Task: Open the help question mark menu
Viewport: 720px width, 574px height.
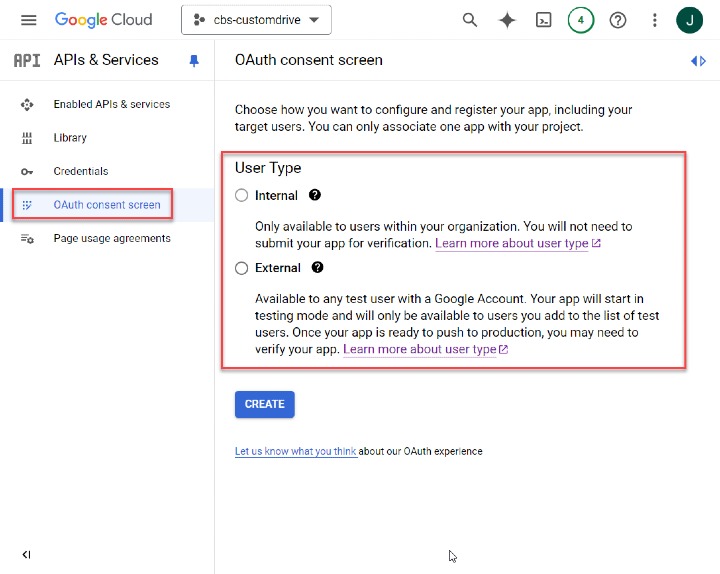Action: 618,20
